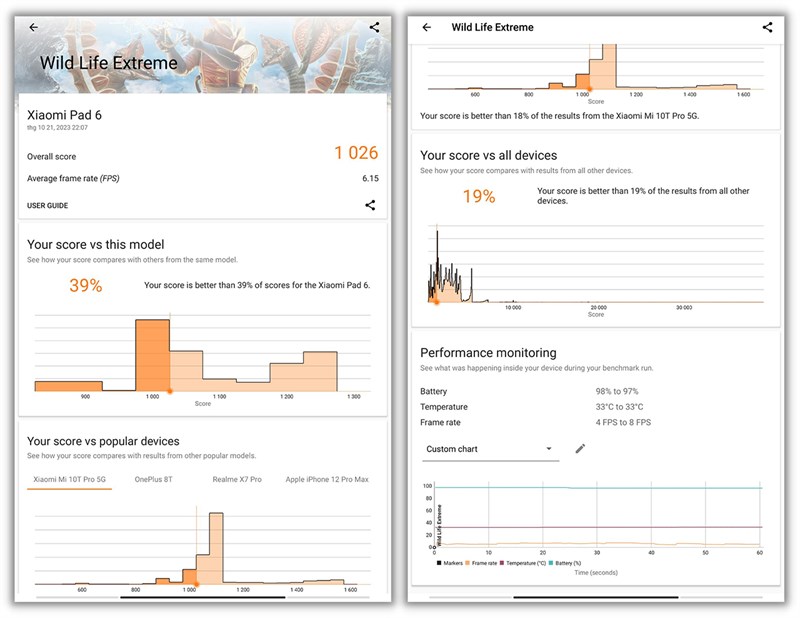Click the Frame rate legend entry
The width and height of the screenshot is (800, 618).
pyautogui.click(x=481, y=563)
